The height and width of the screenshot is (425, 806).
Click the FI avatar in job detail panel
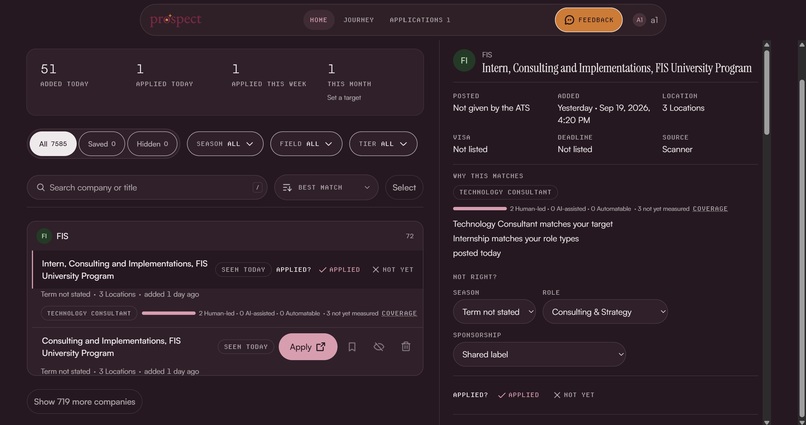click(x=464, y=61)
